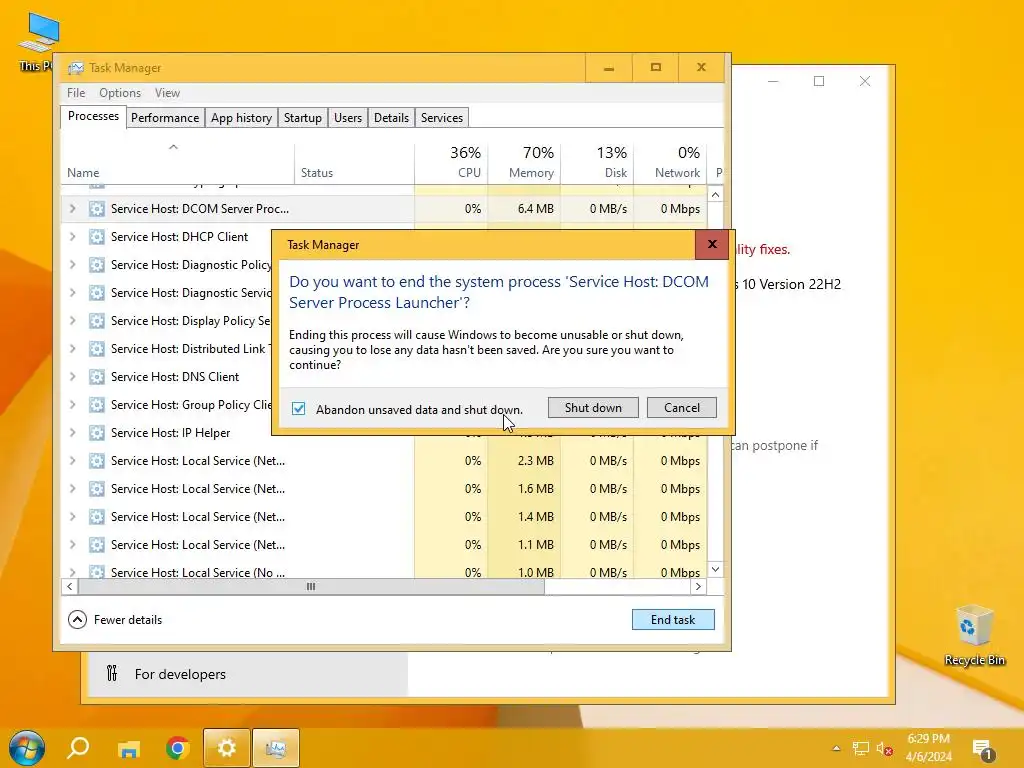Image resolution: width=1024 pixels, height=768 pixels.
Task: Sort processes by the Name column
Action: (x=178, y=163)
